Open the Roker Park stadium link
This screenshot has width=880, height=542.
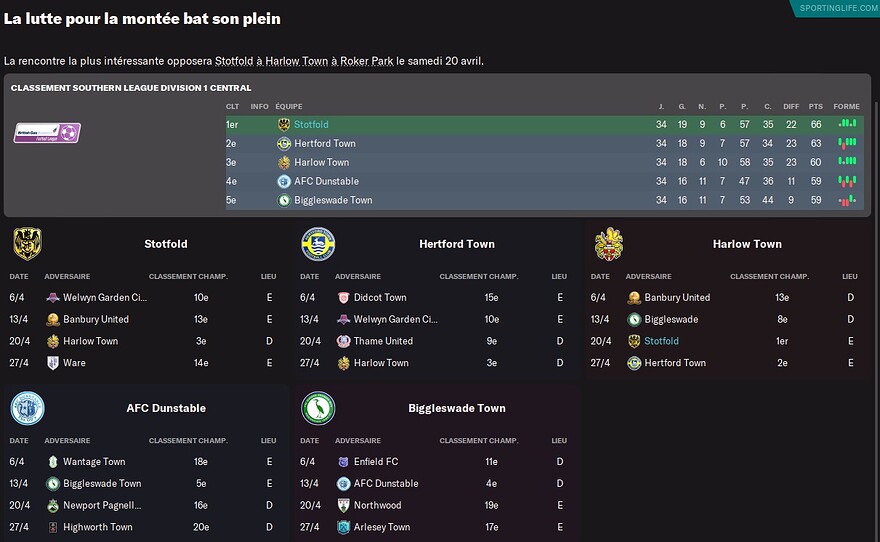tap(366, 62)
